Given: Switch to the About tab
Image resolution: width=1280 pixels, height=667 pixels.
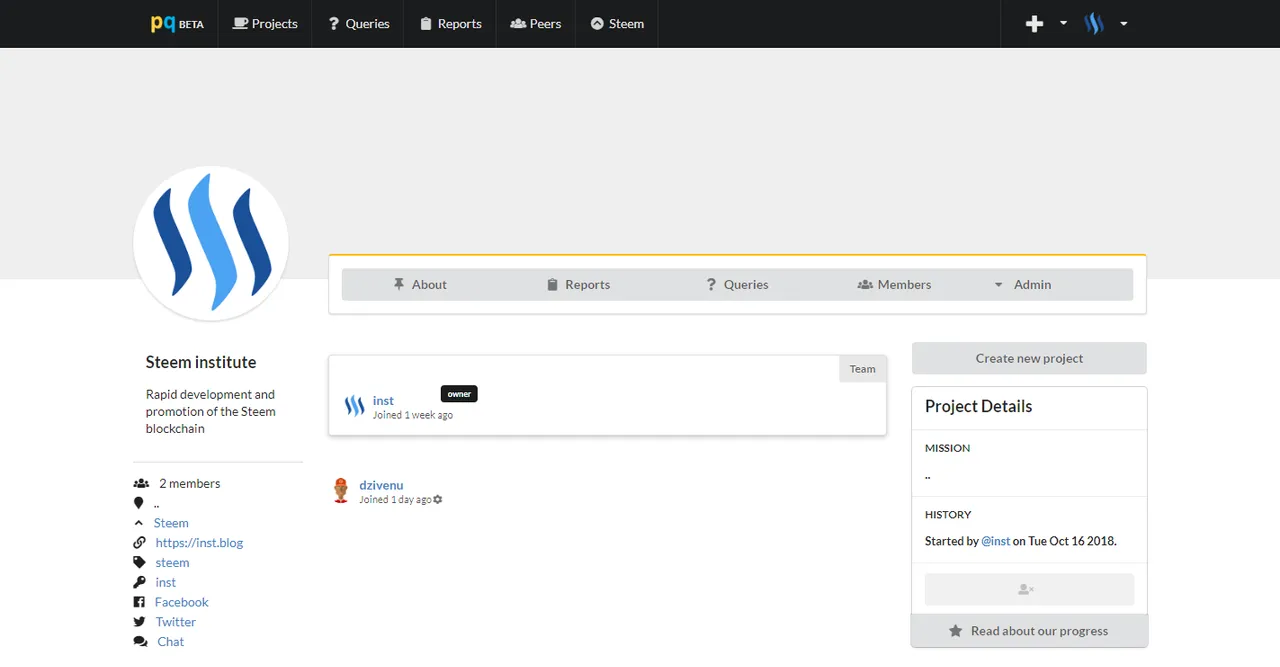Looking at the screenshot, I should [x=420, y=284].
